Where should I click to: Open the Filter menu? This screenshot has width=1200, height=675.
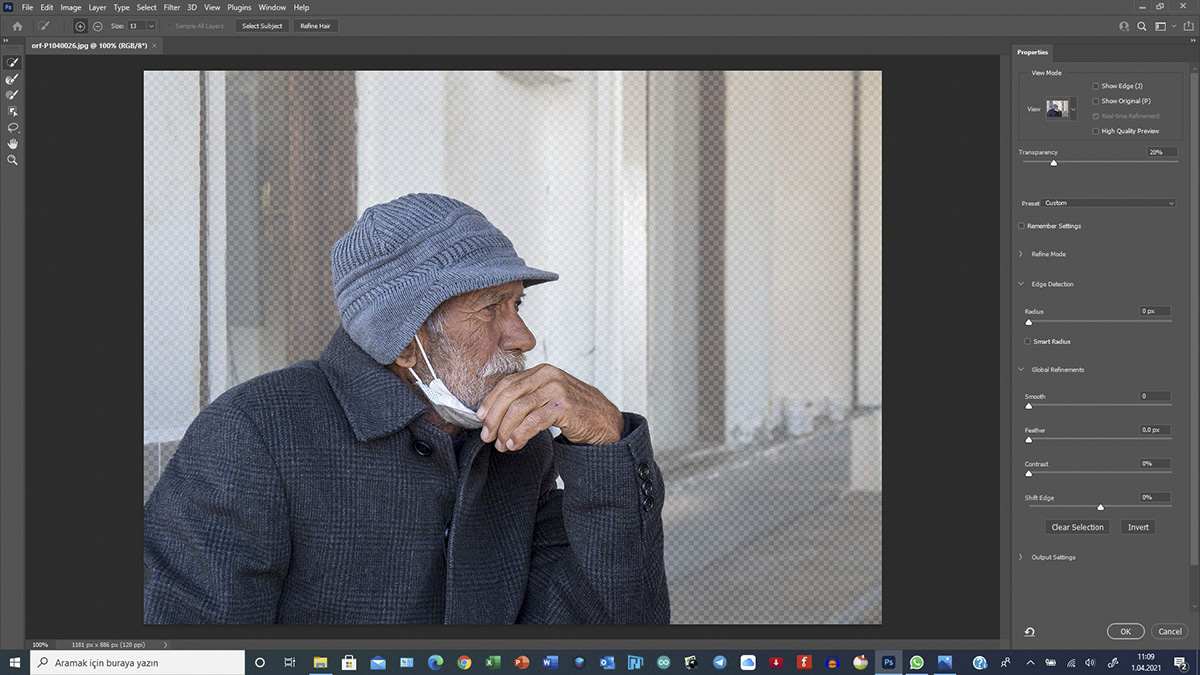[x=172, y=7]
